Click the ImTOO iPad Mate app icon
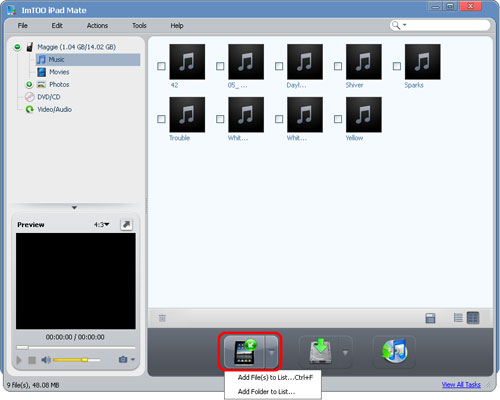The image size is (500, 400). [x=12, y=10]
